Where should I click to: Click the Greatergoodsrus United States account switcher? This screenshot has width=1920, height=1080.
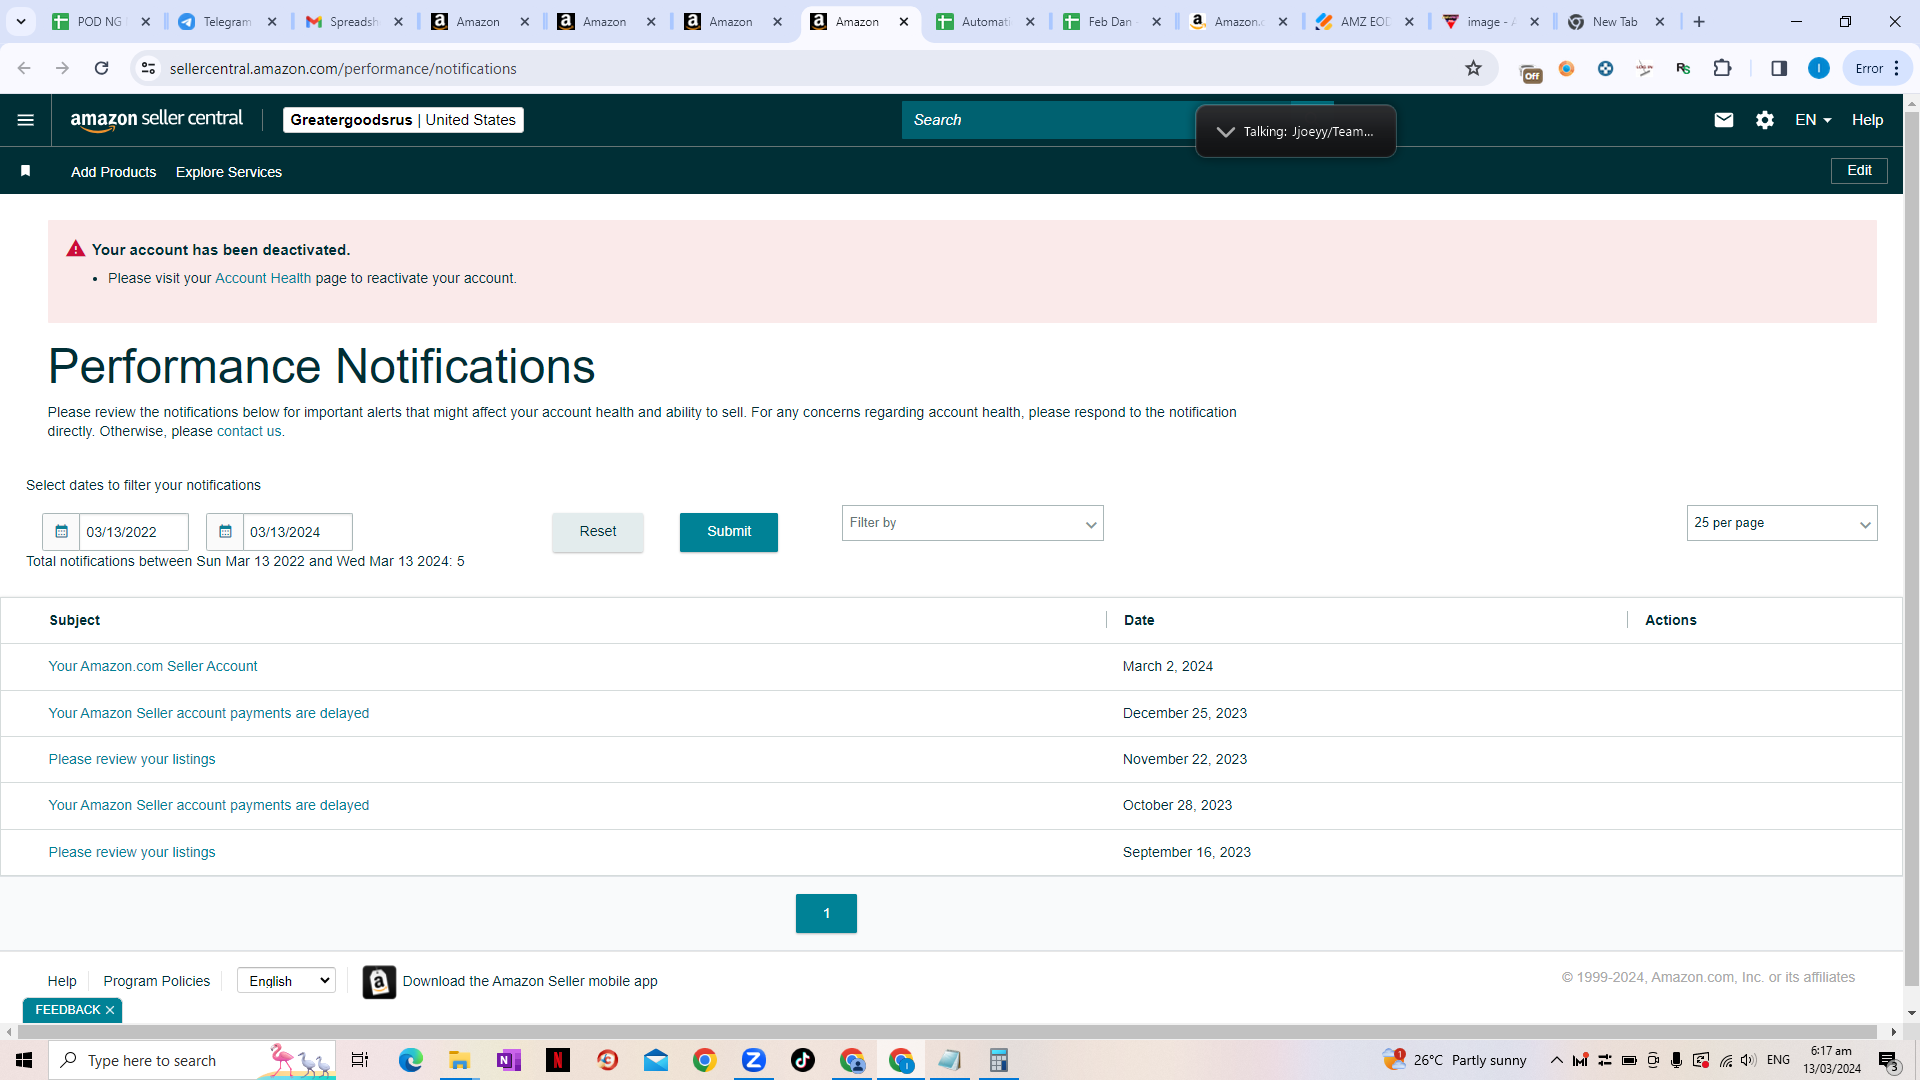[x=403, y=120]
